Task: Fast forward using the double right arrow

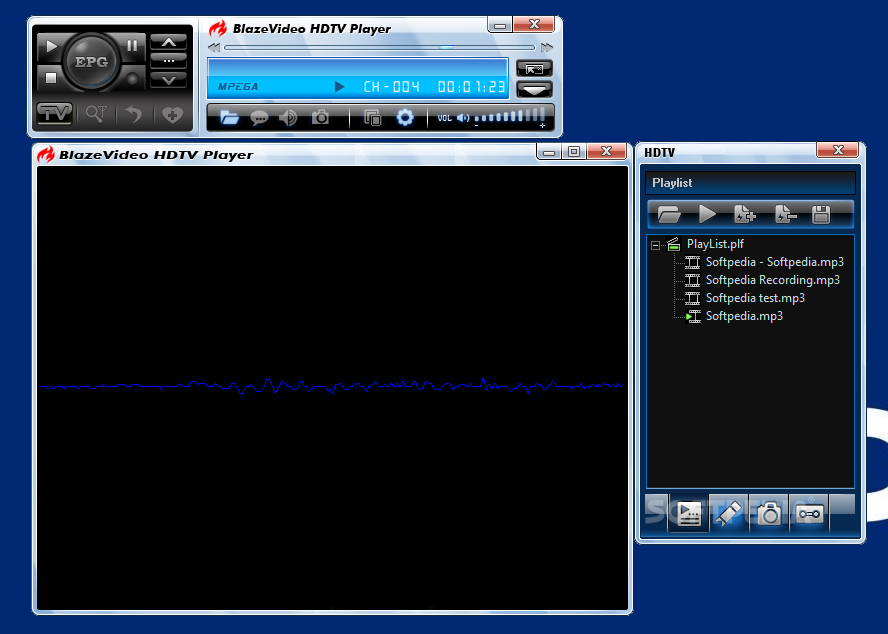Action: (547, 48)
